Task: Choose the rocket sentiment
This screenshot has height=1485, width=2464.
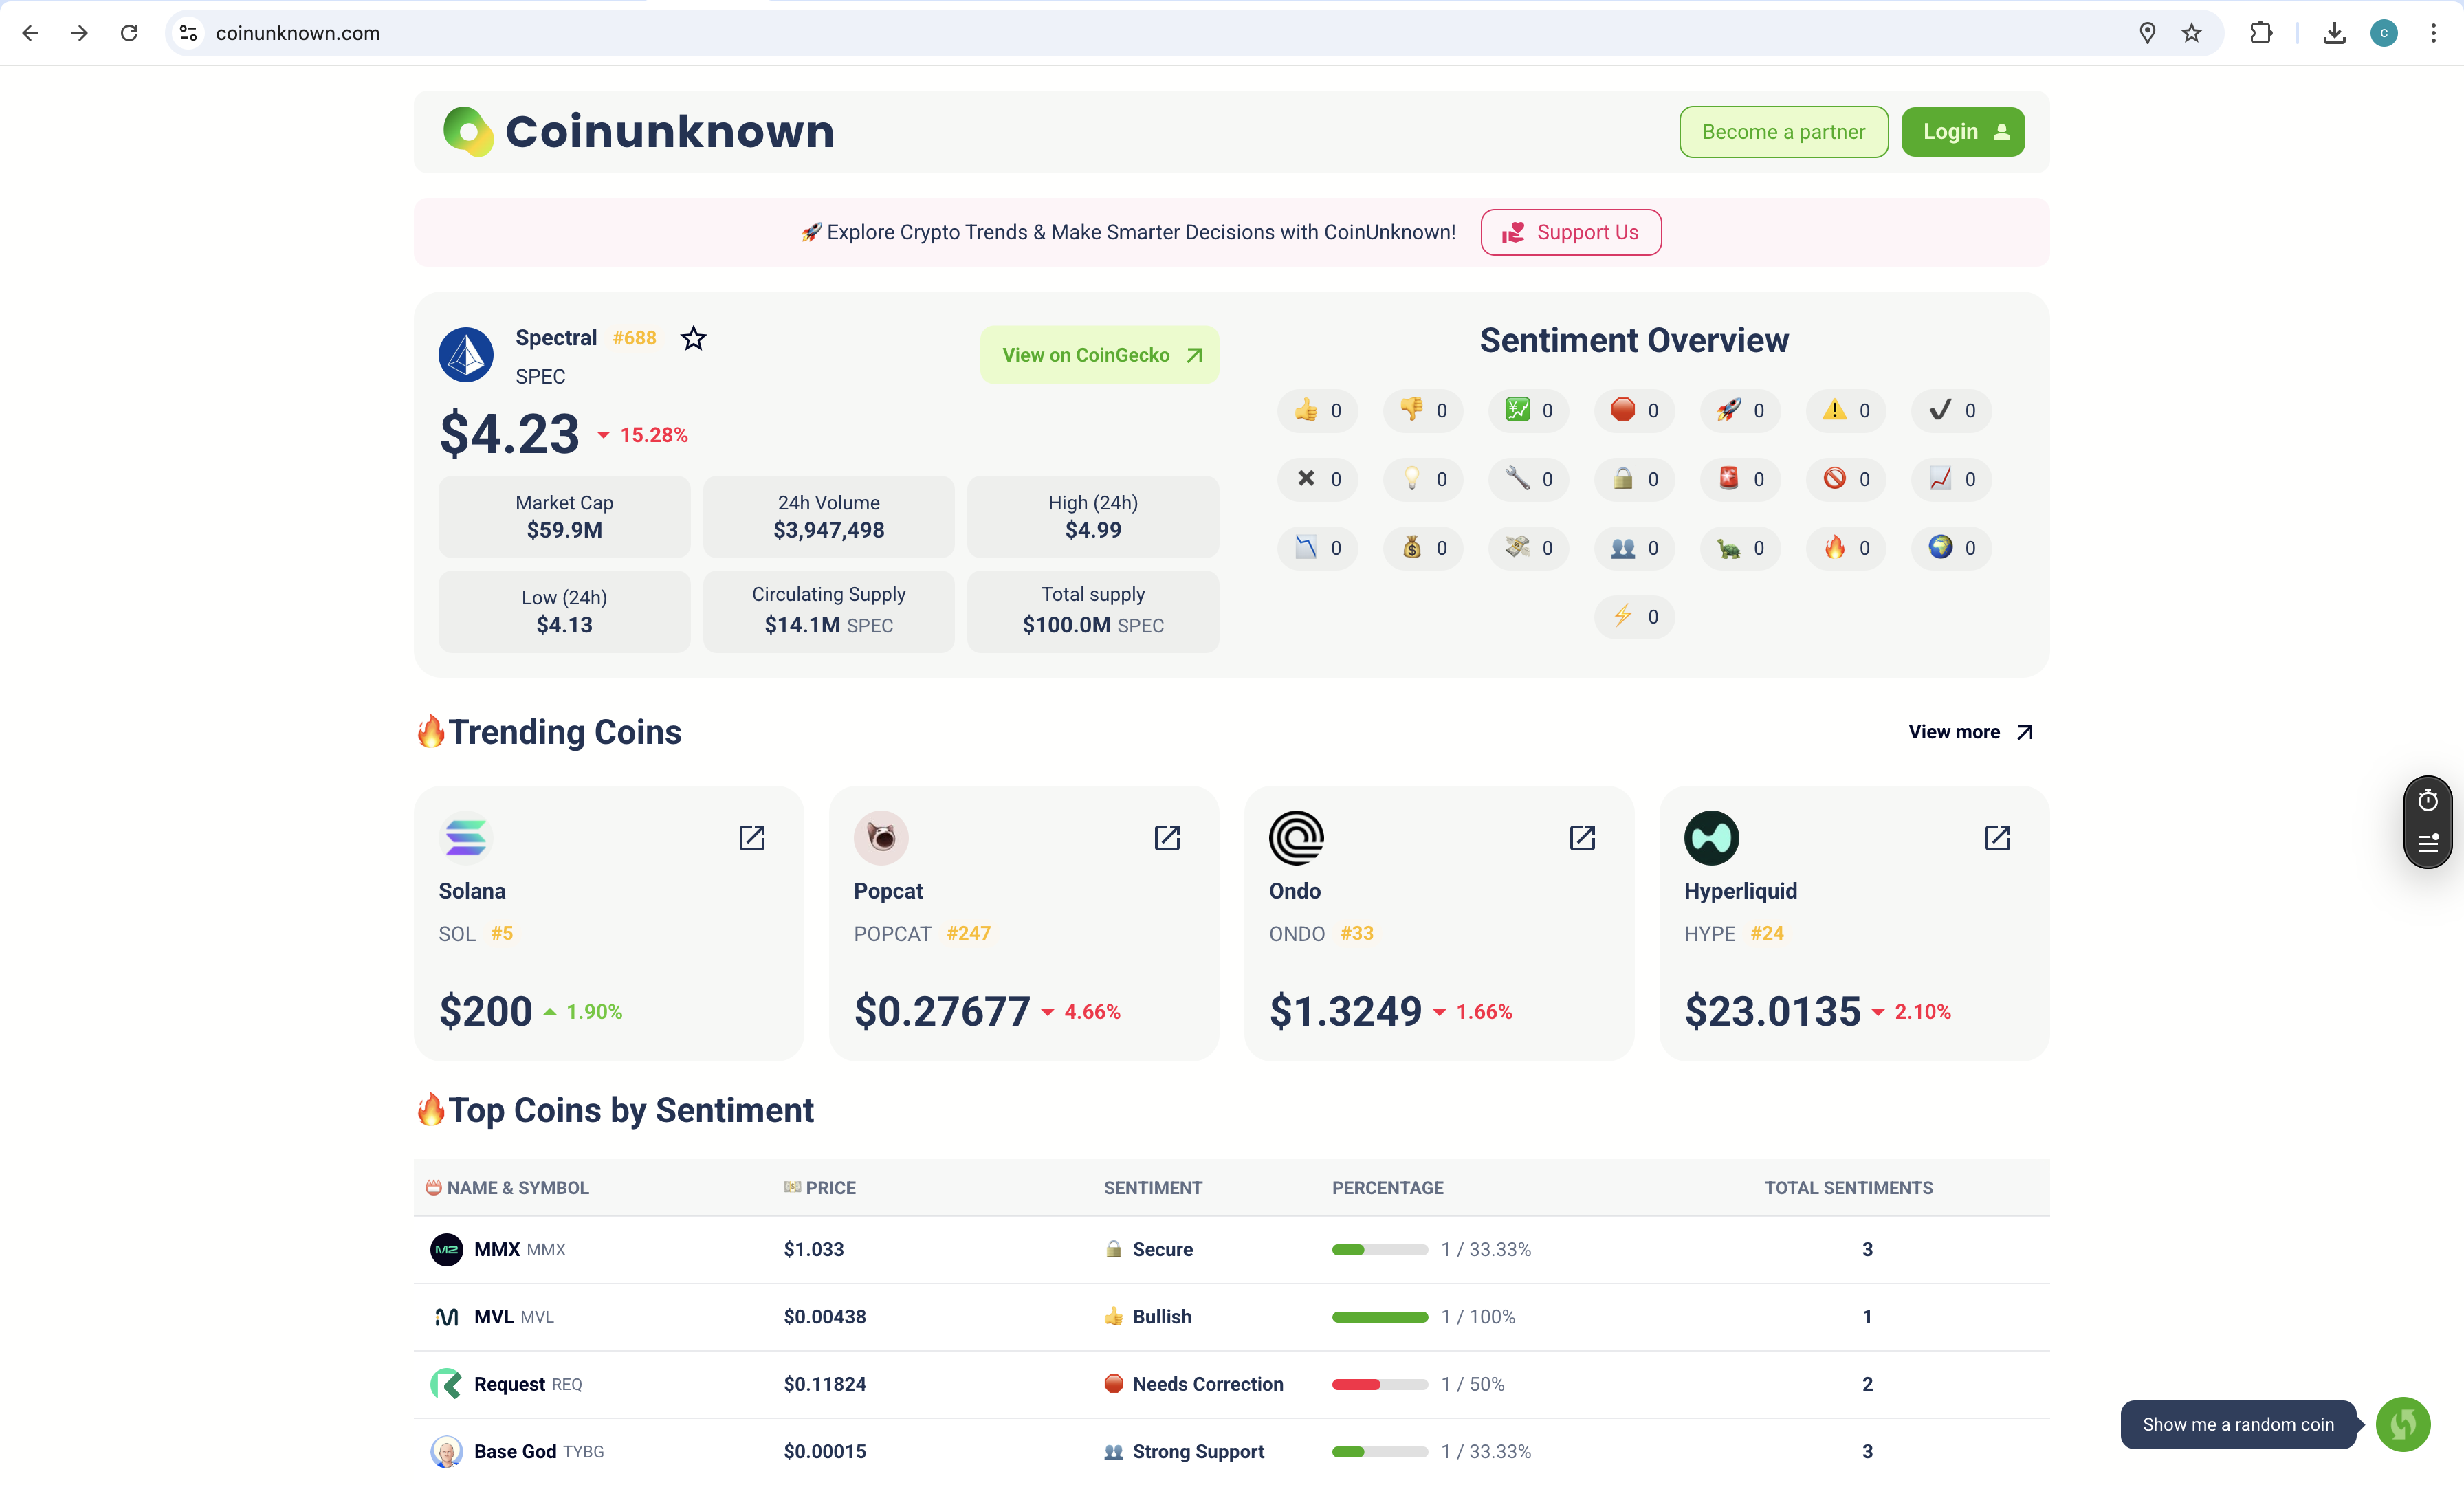Action: (1740, 411)
